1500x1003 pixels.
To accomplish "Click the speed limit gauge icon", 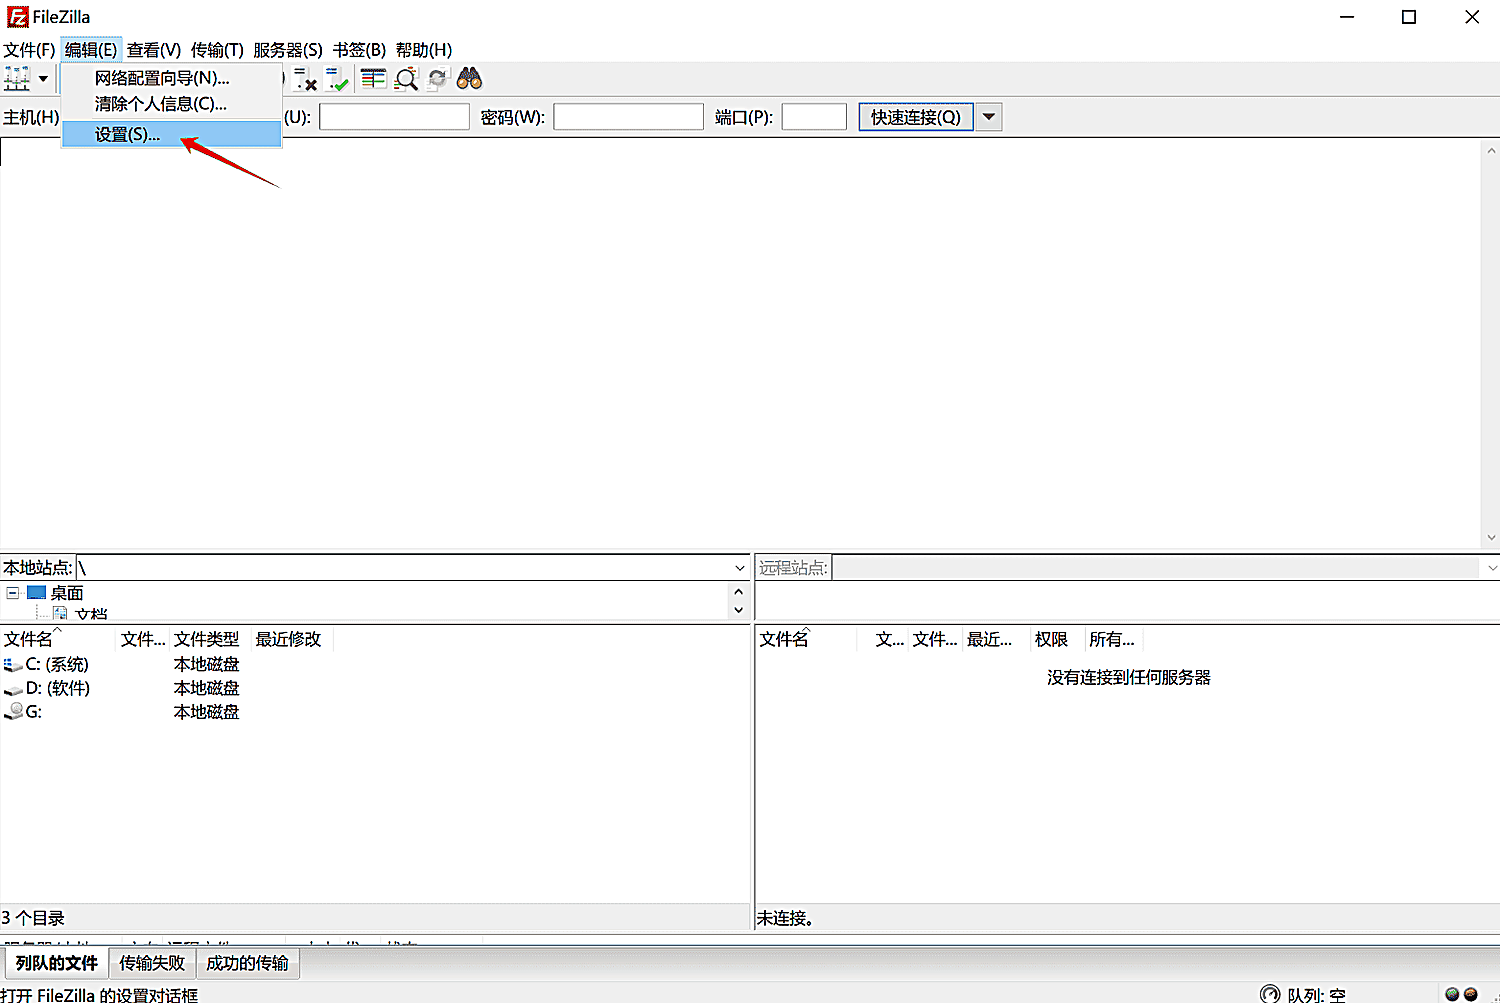I will [1270, 994].
